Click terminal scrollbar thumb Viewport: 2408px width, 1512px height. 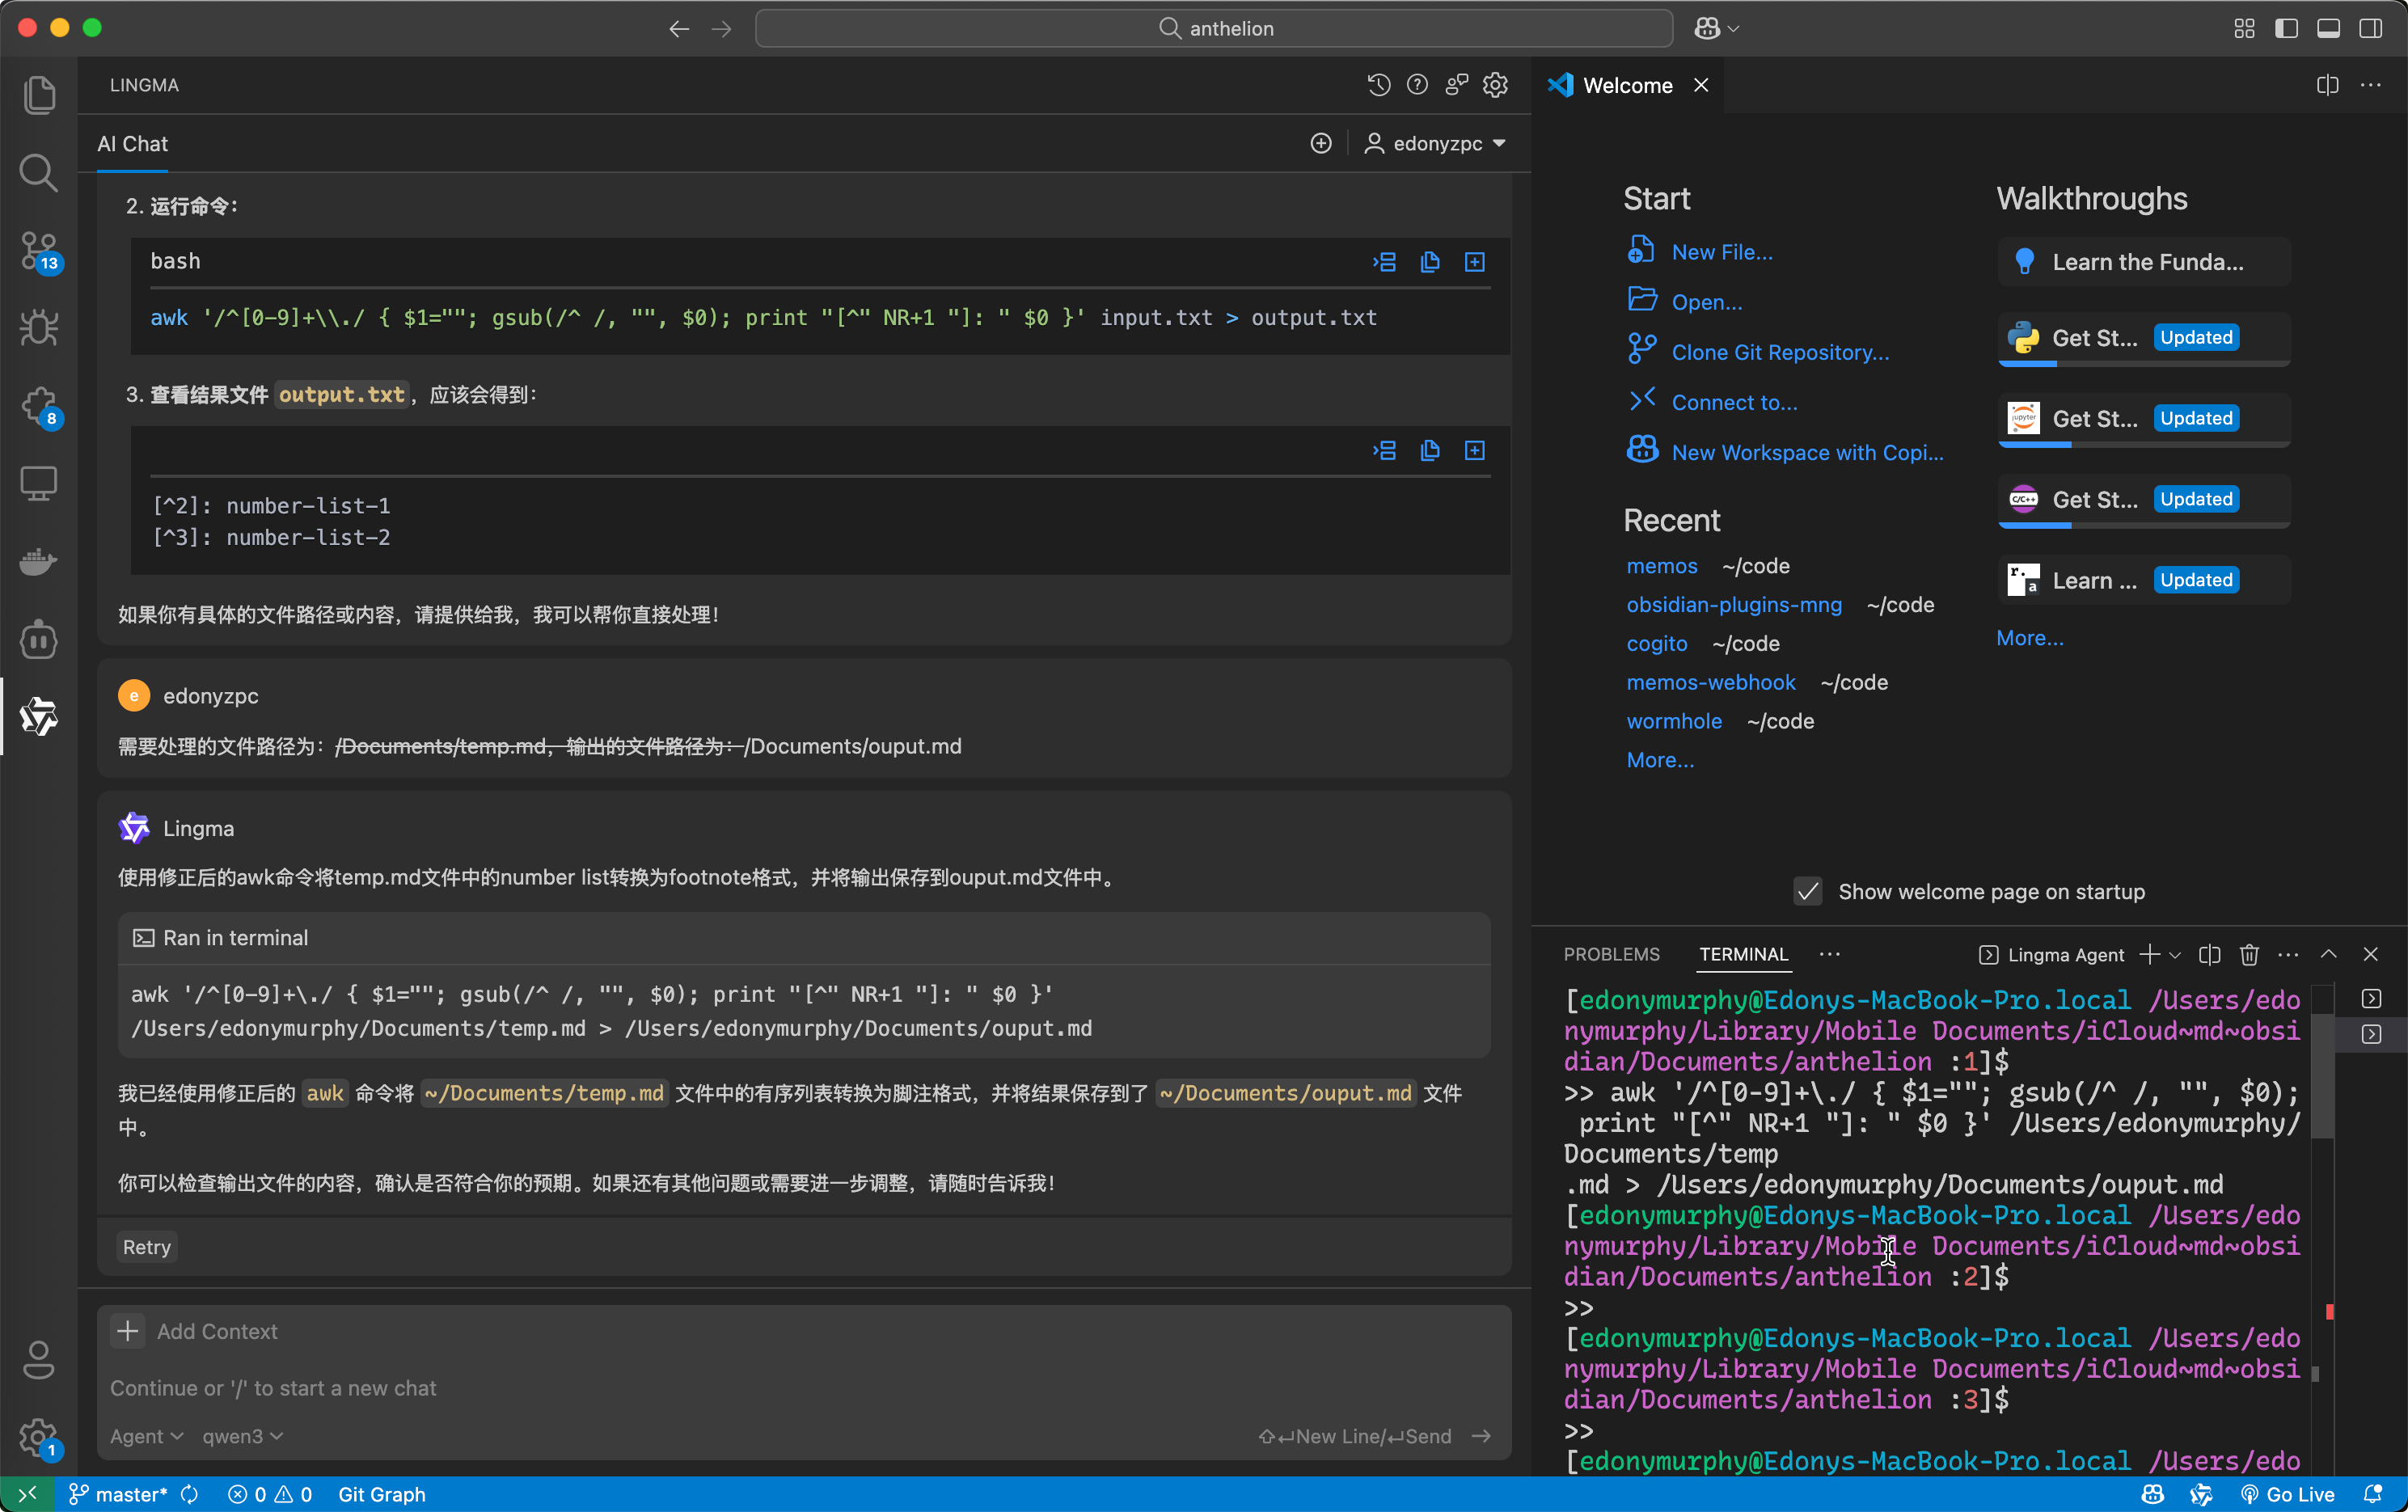(2323, 1077)
